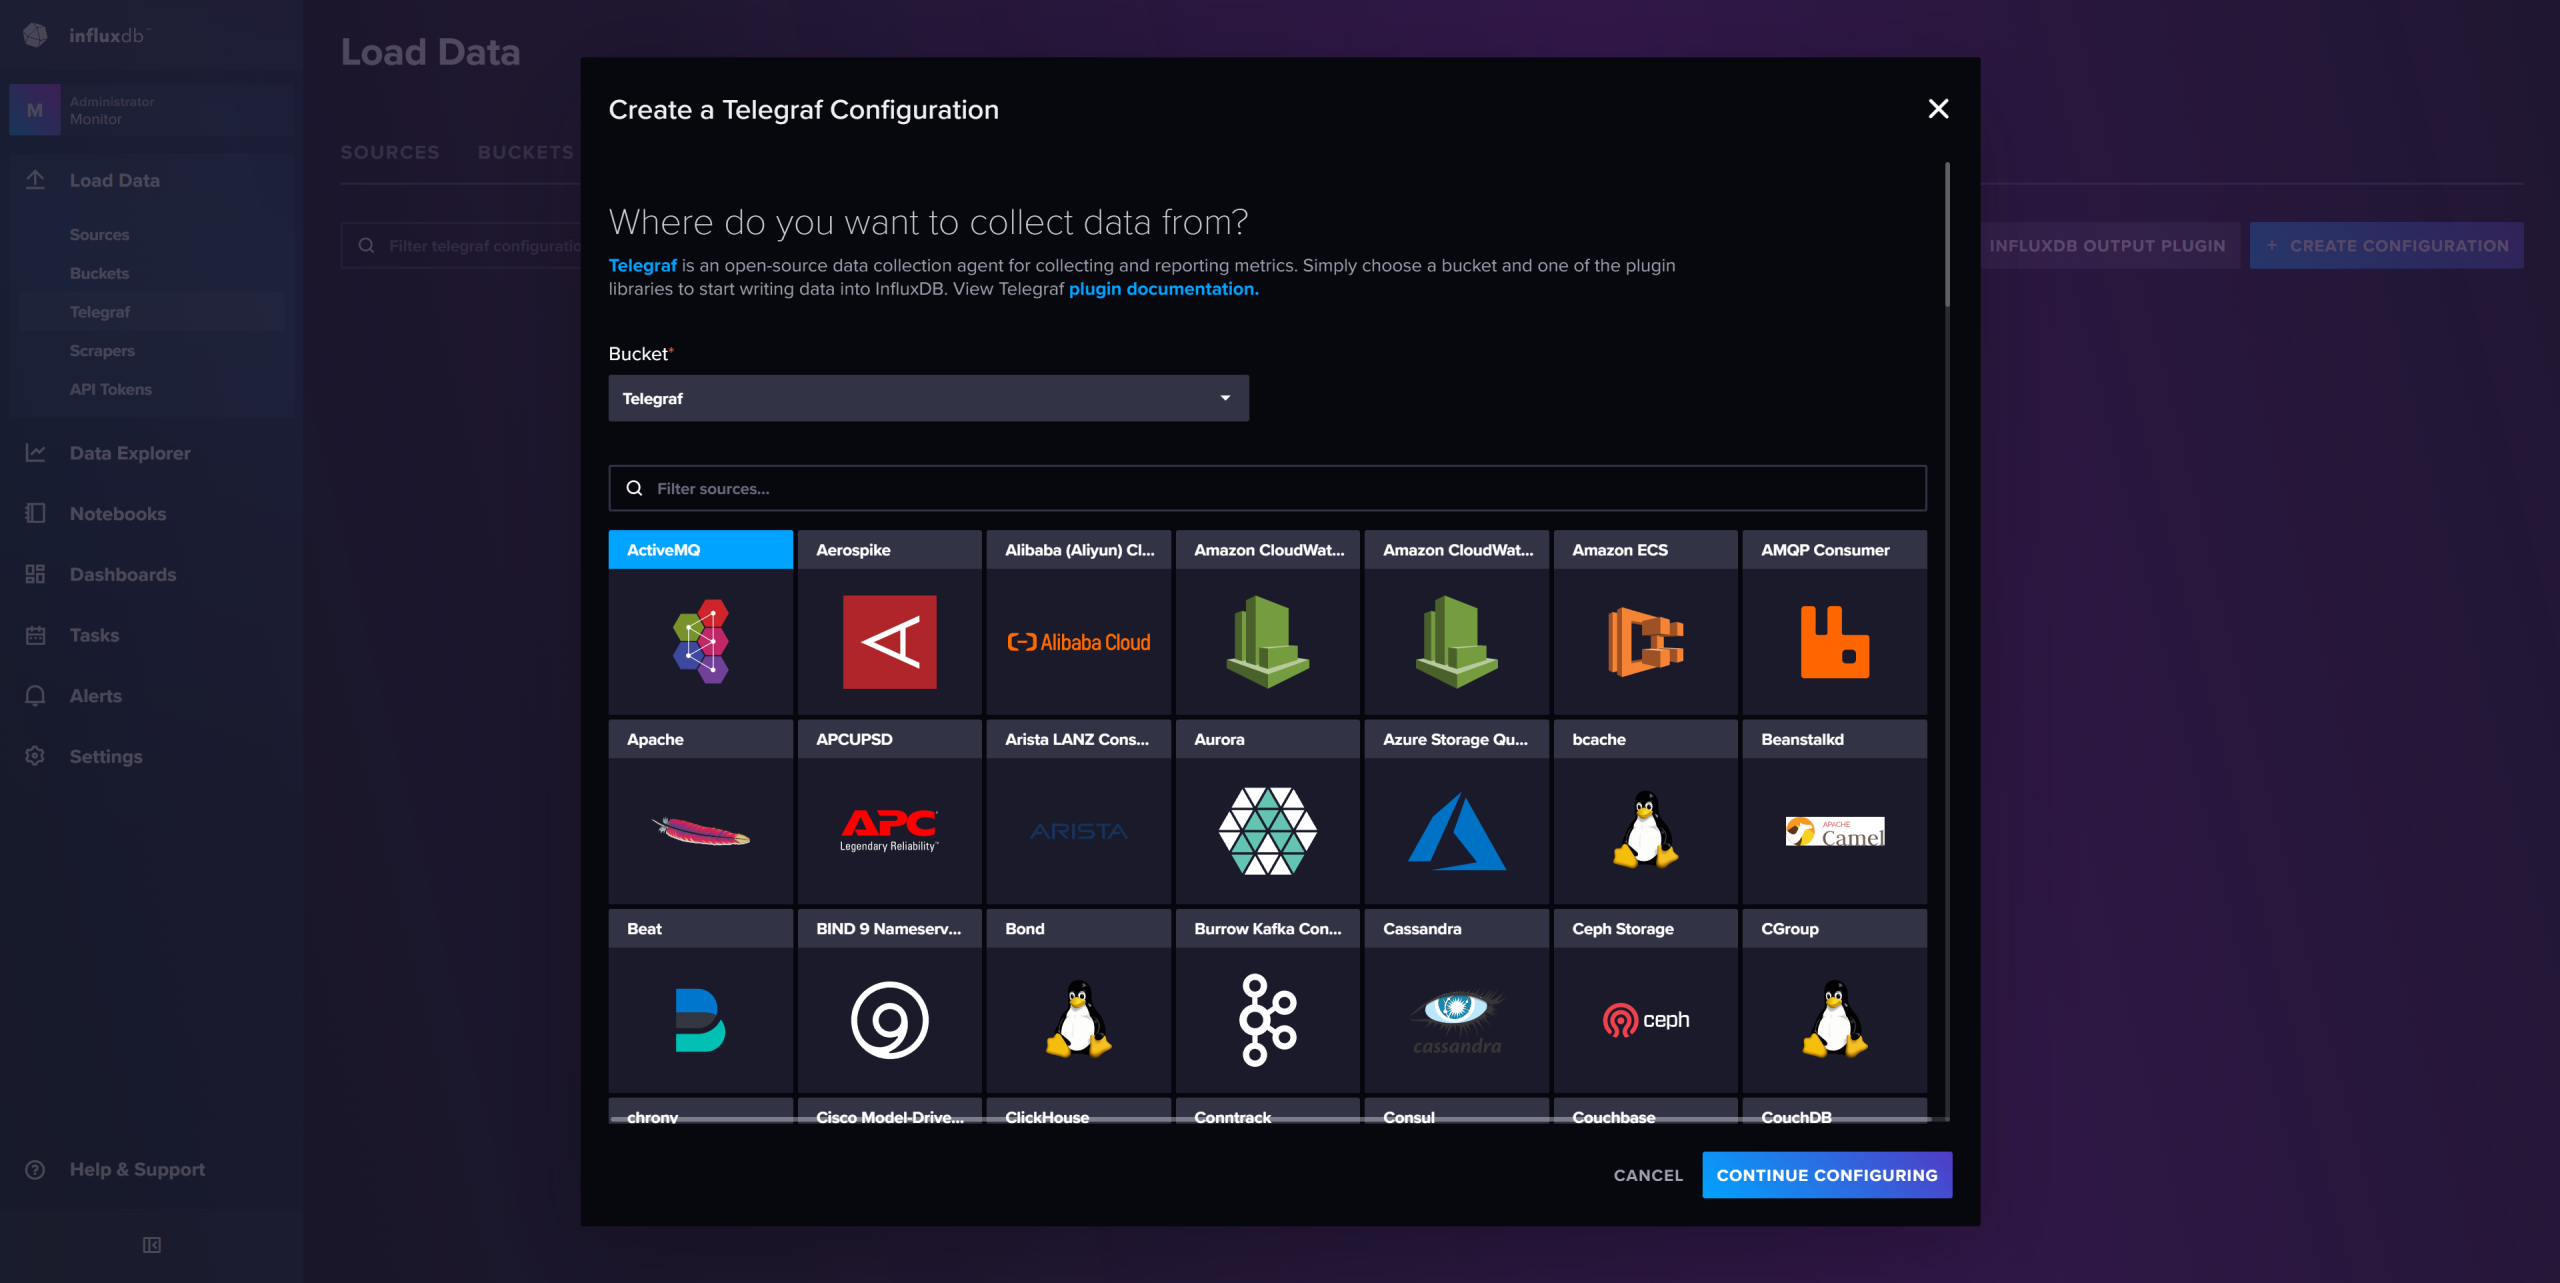Pick the Burrow Kafka Consumer logo
Viewport: 2560px width, 1283px height.
coord(1267,1019)
